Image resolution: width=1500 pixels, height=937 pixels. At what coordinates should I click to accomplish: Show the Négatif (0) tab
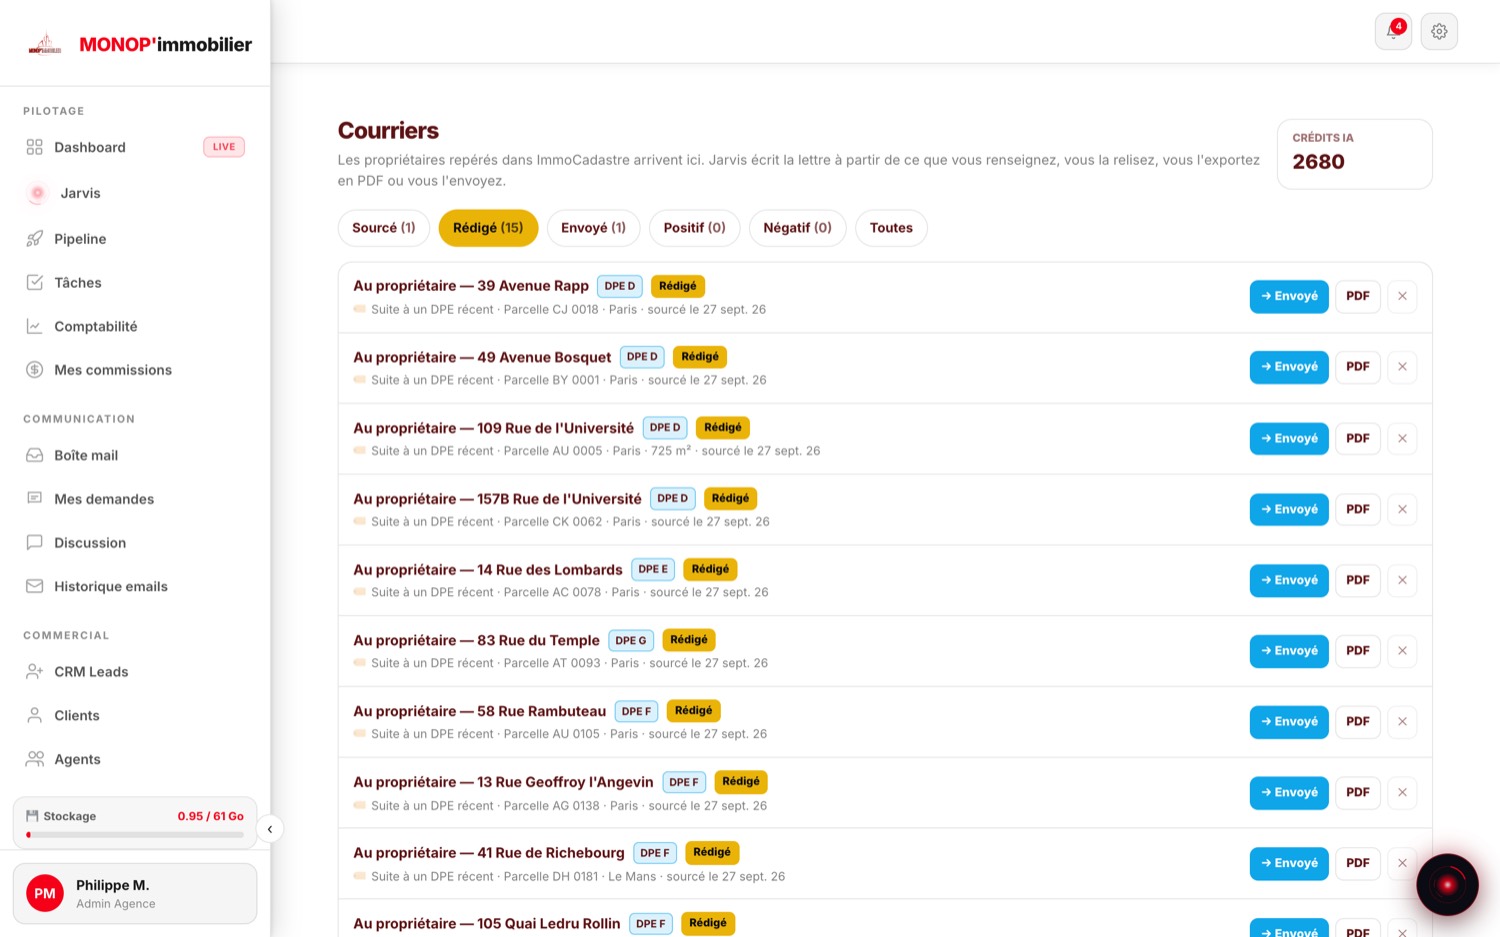pyautogui.click(x=798, y=228)
